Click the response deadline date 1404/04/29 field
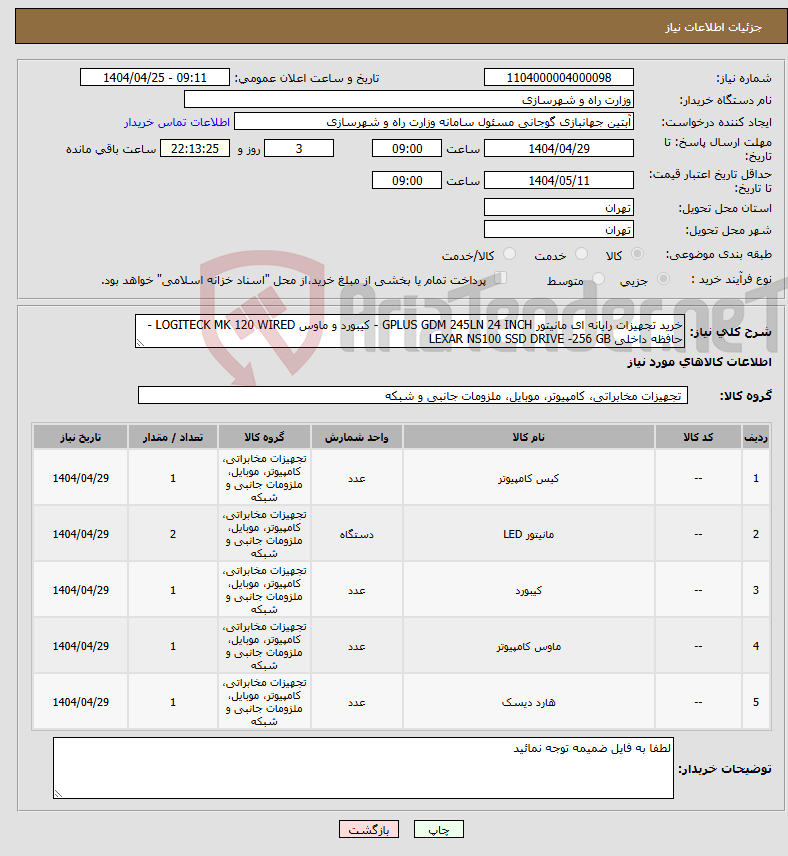 559,148
